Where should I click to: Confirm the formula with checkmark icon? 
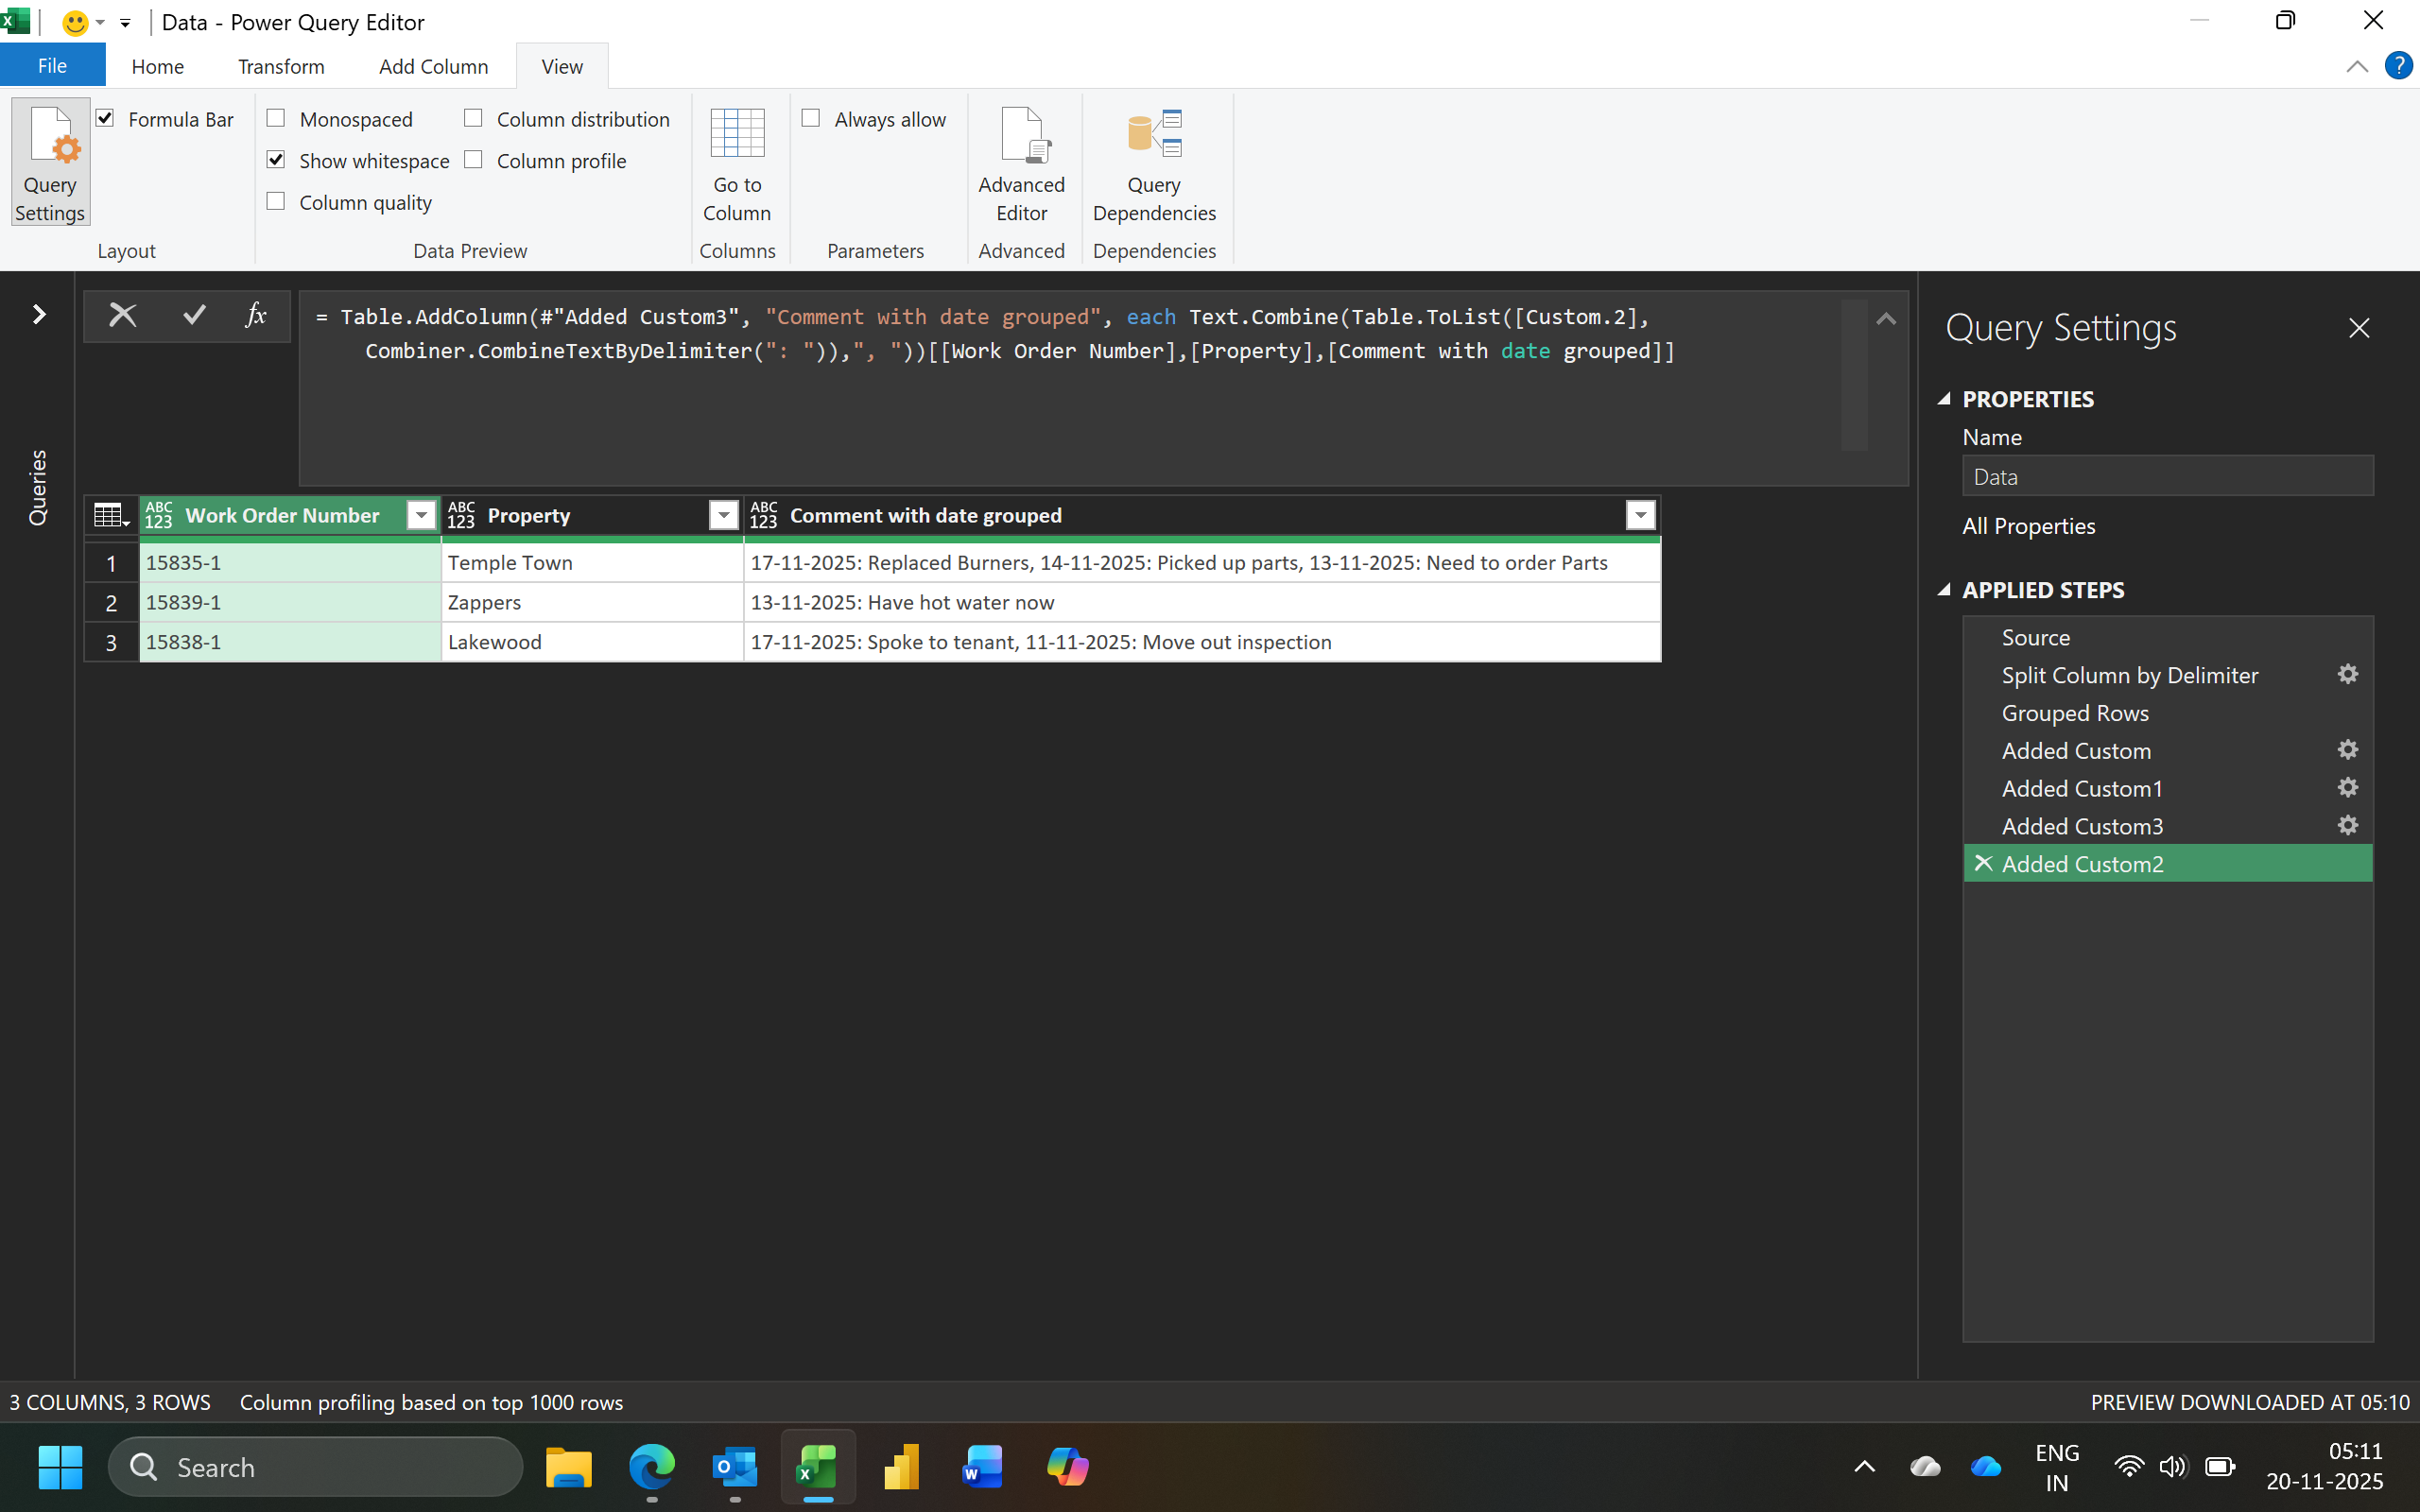194,316
